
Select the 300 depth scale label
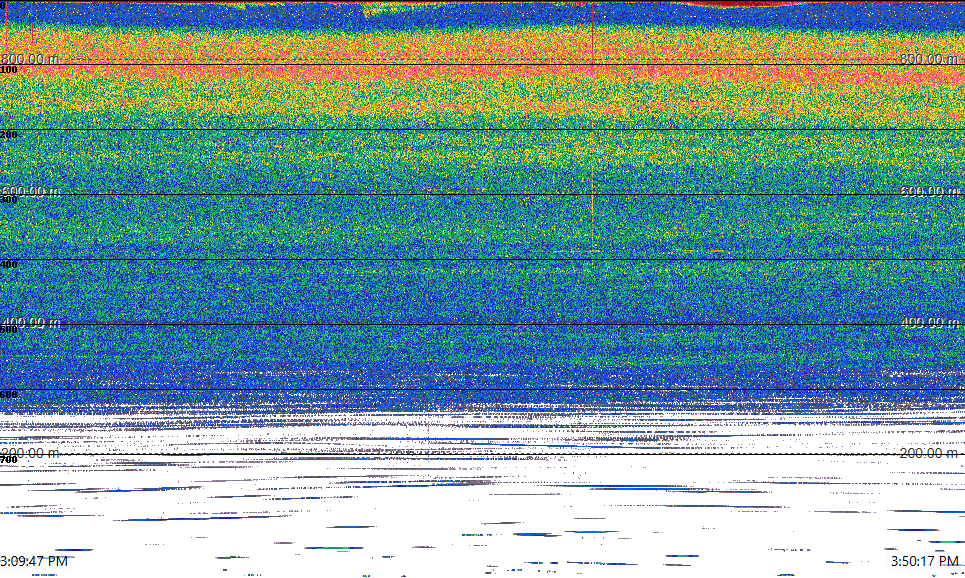pyautogui.click(x=9, y=199)
